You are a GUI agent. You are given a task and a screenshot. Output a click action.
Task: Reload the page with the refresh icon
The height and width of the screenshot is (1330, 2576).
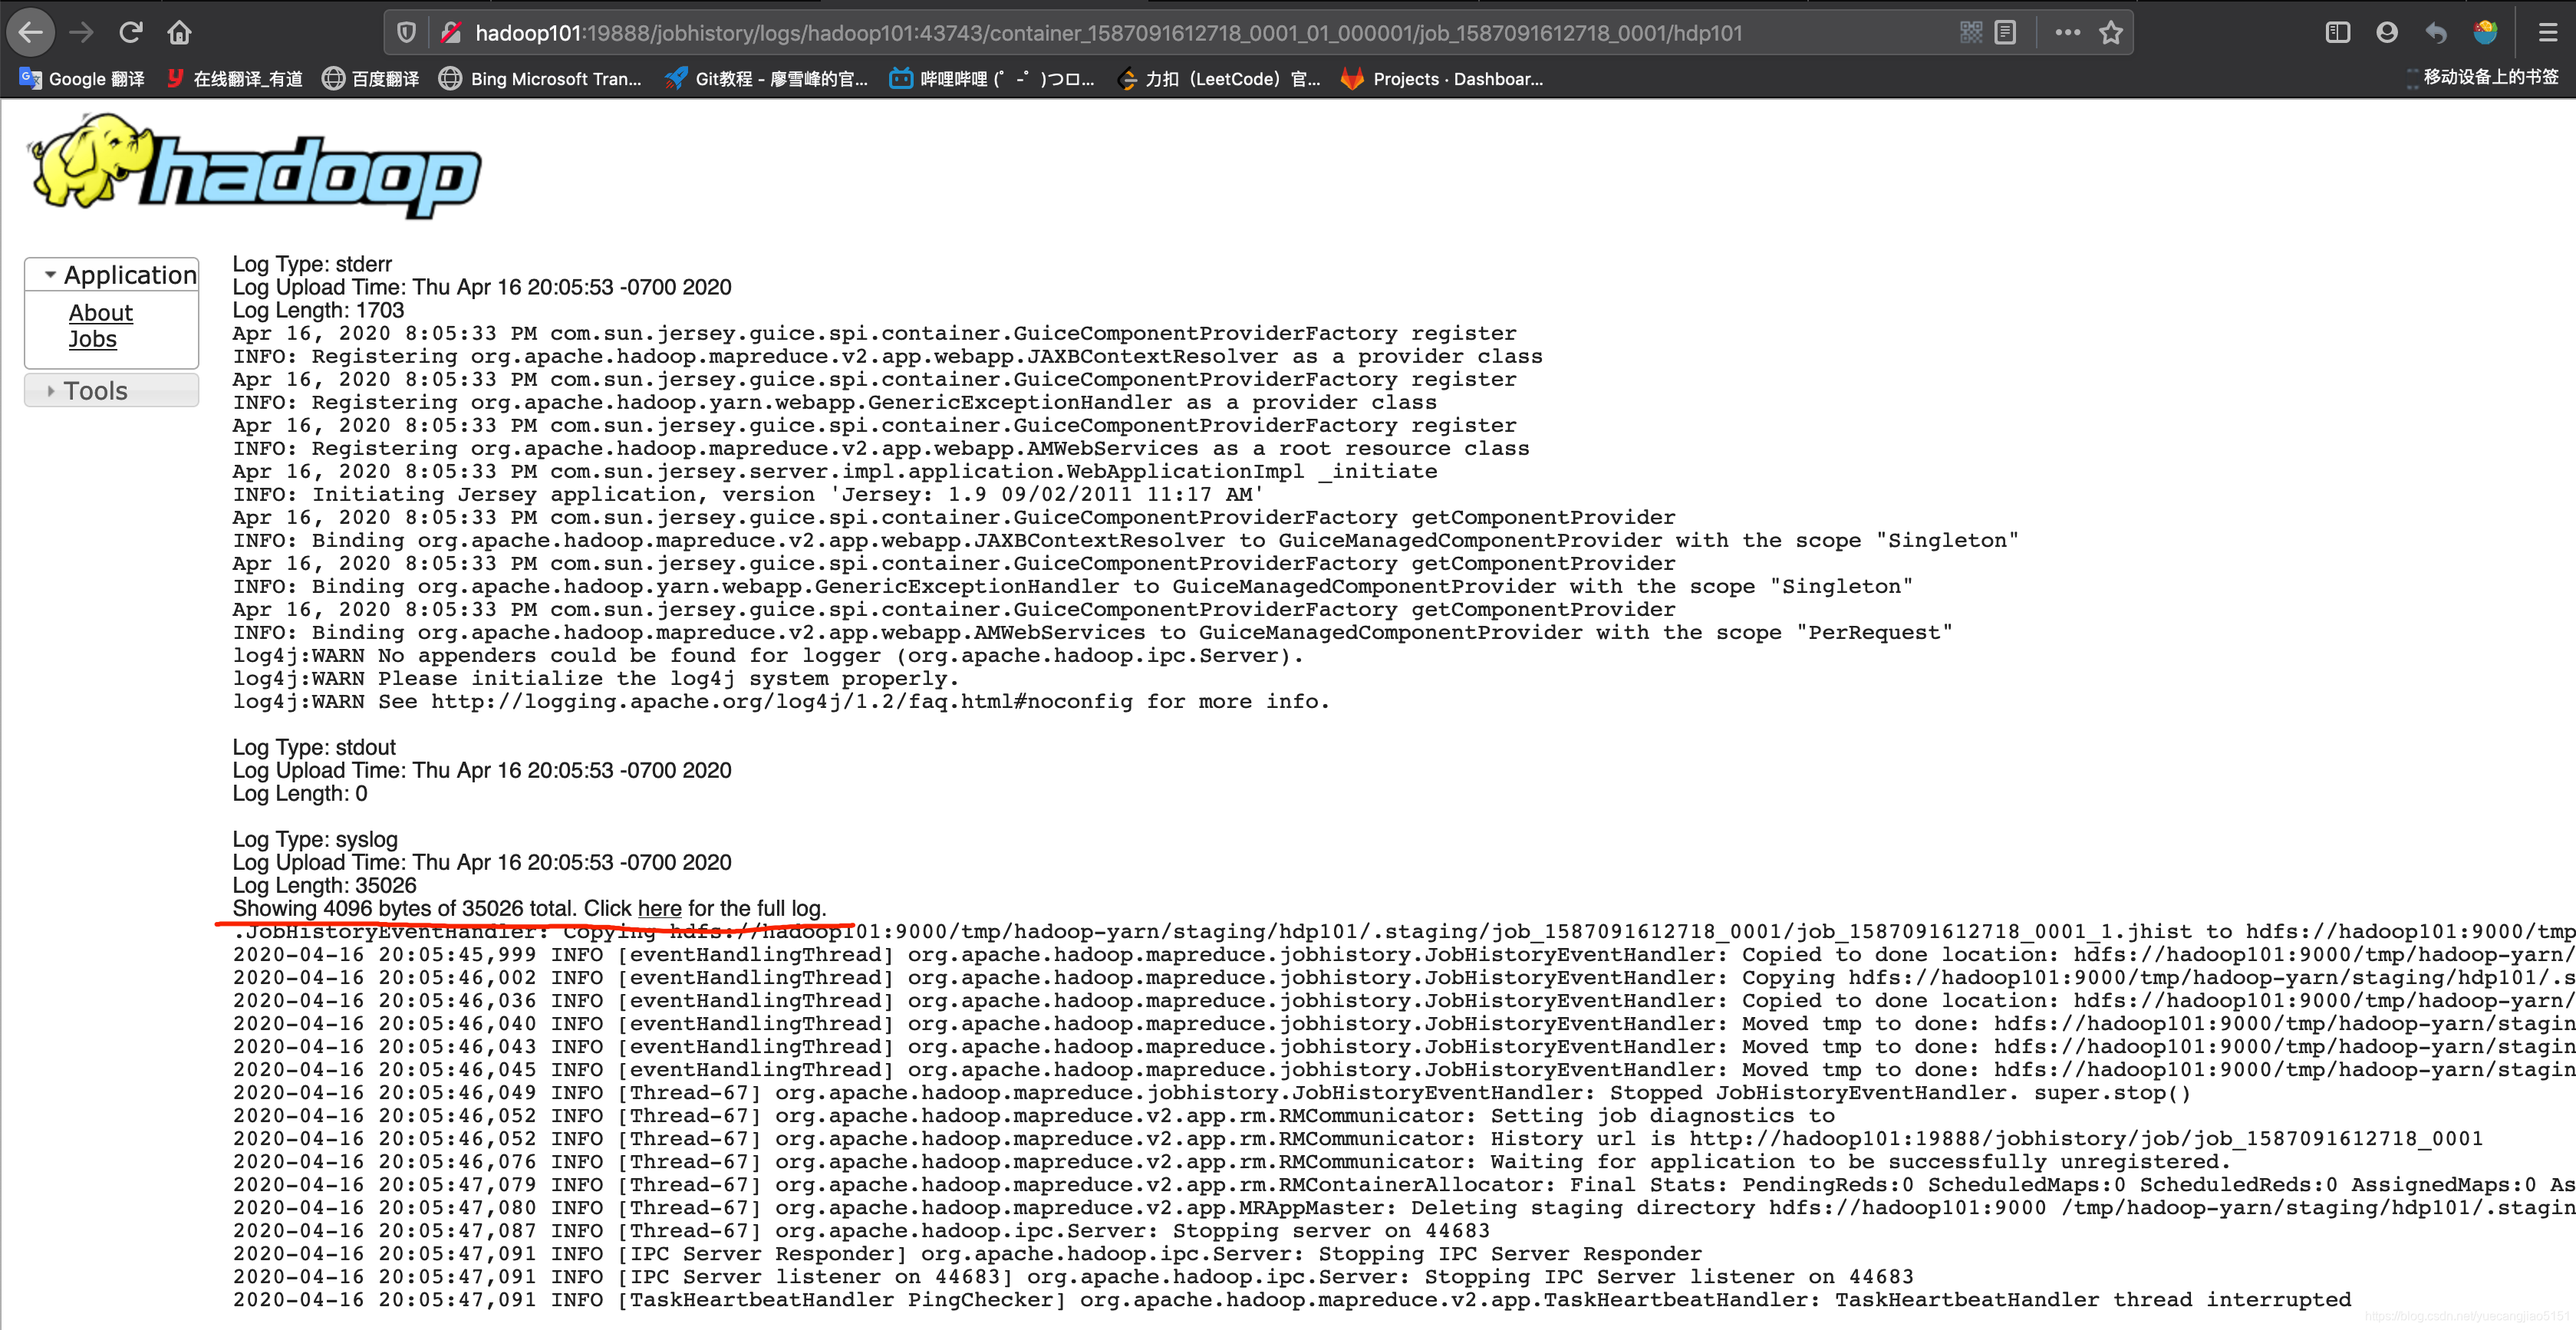(131, 33)
